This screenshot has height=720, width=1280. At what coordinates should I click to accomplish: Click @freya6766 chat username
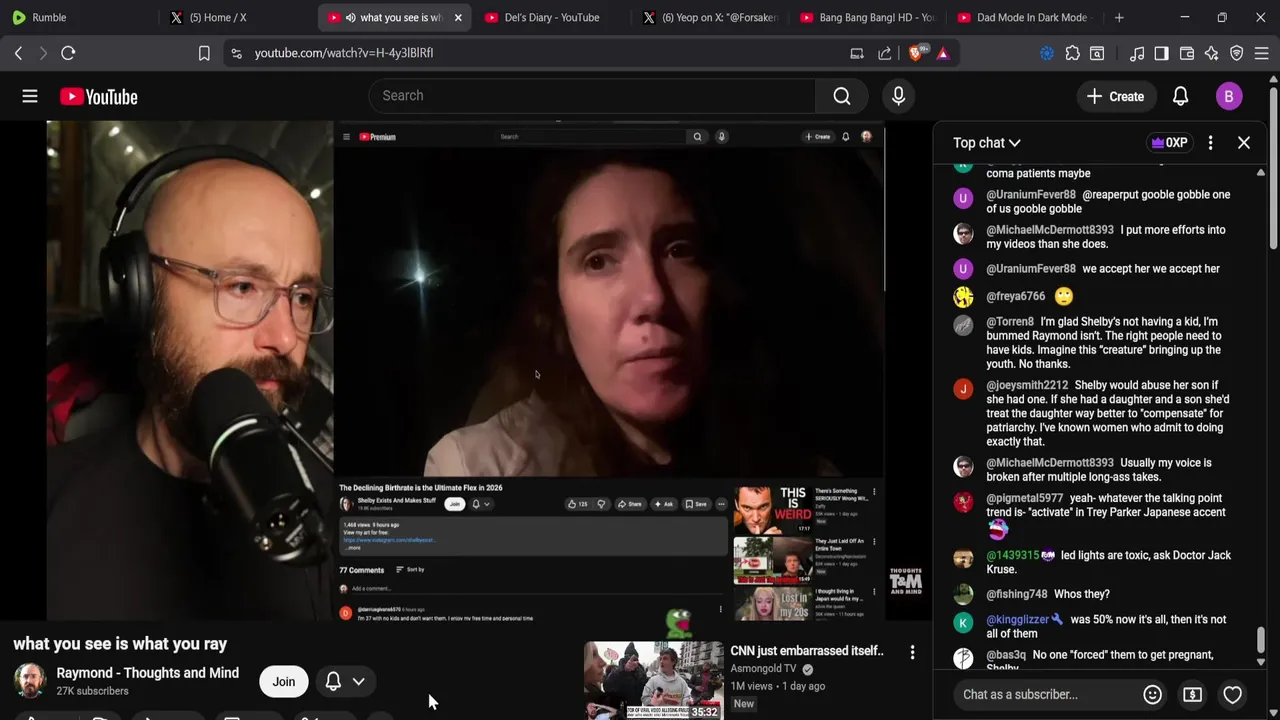click(x=1016, y=296)
